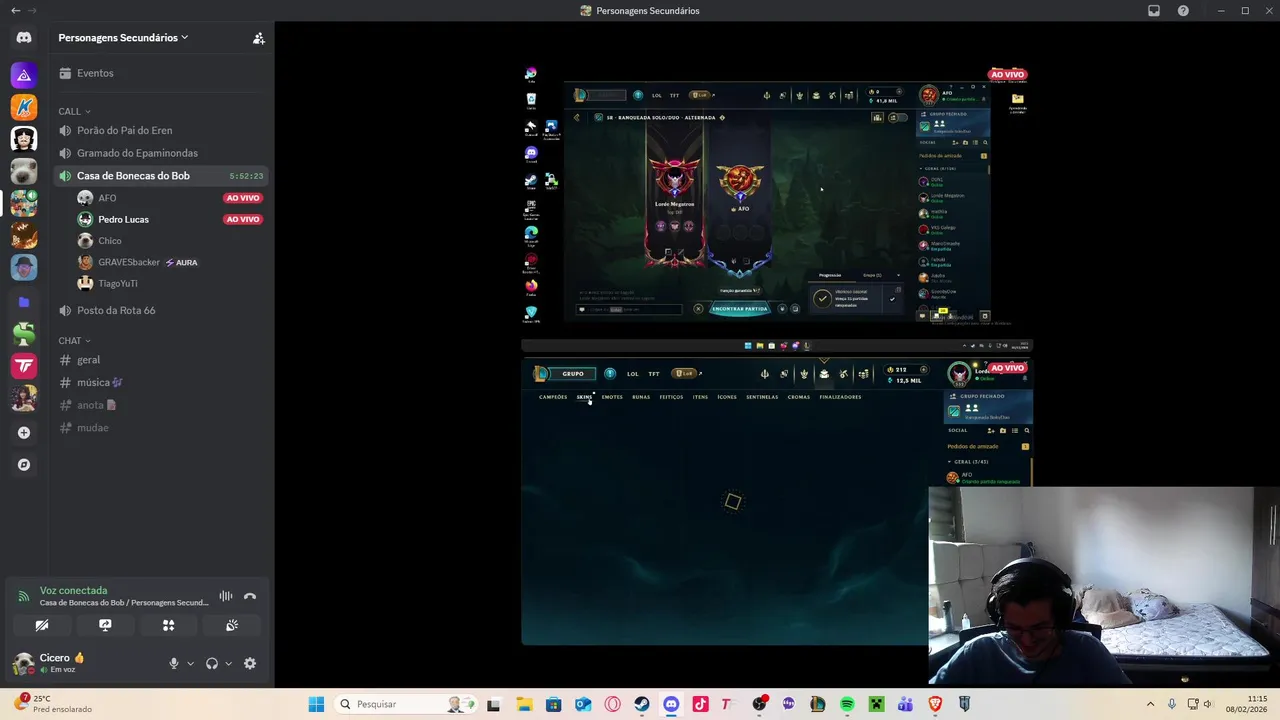The image size is (1280, 720).
Task: Open File Explorer from the taskbar
Action: point(524,704)
